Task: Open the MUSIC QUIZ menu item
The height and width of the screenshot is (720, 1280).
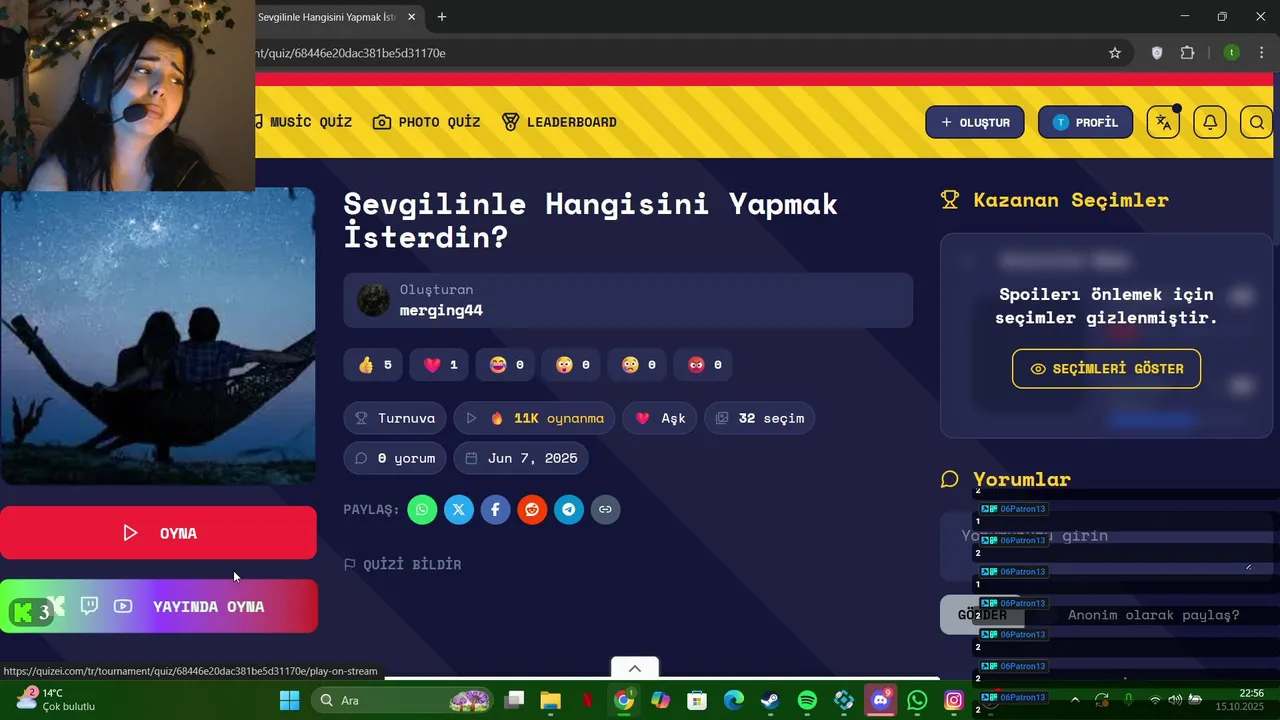Action: click(303, 122)
